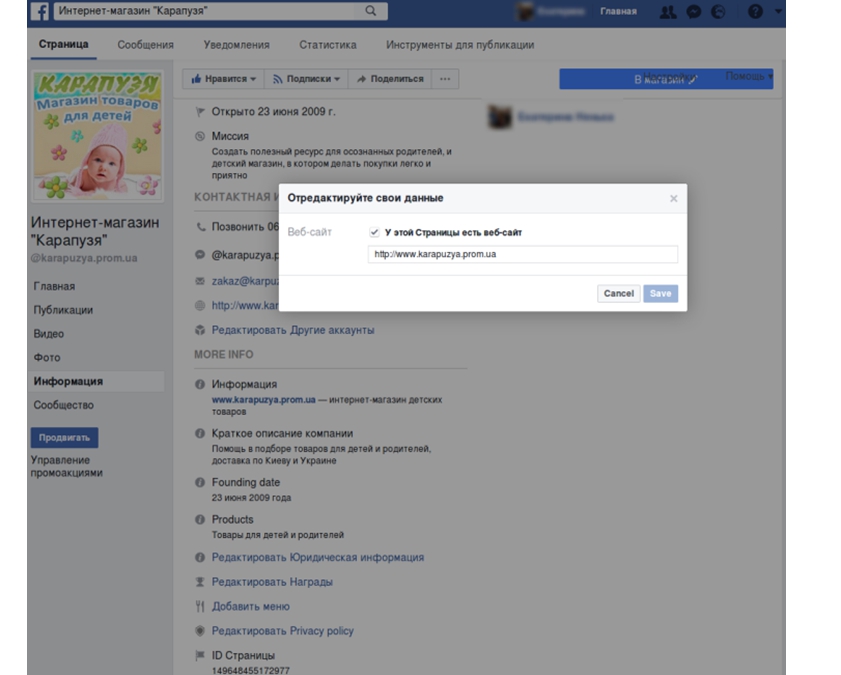The image size is (841, 675).
Task: Close the edit dialog with X
Action: click(673, 198)
